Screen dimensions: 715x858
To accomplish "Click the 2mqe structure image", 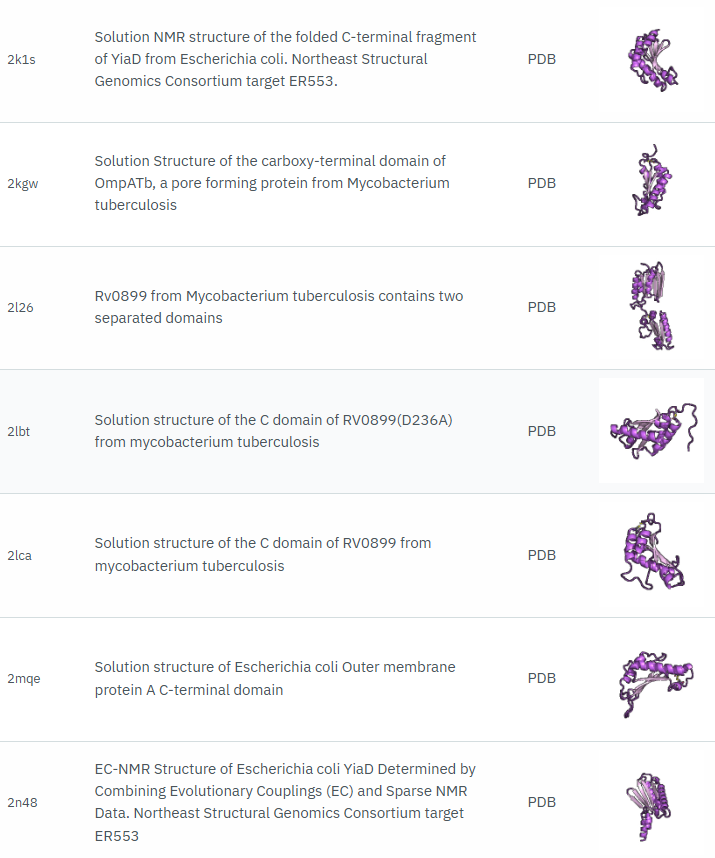I will (651, 679).
